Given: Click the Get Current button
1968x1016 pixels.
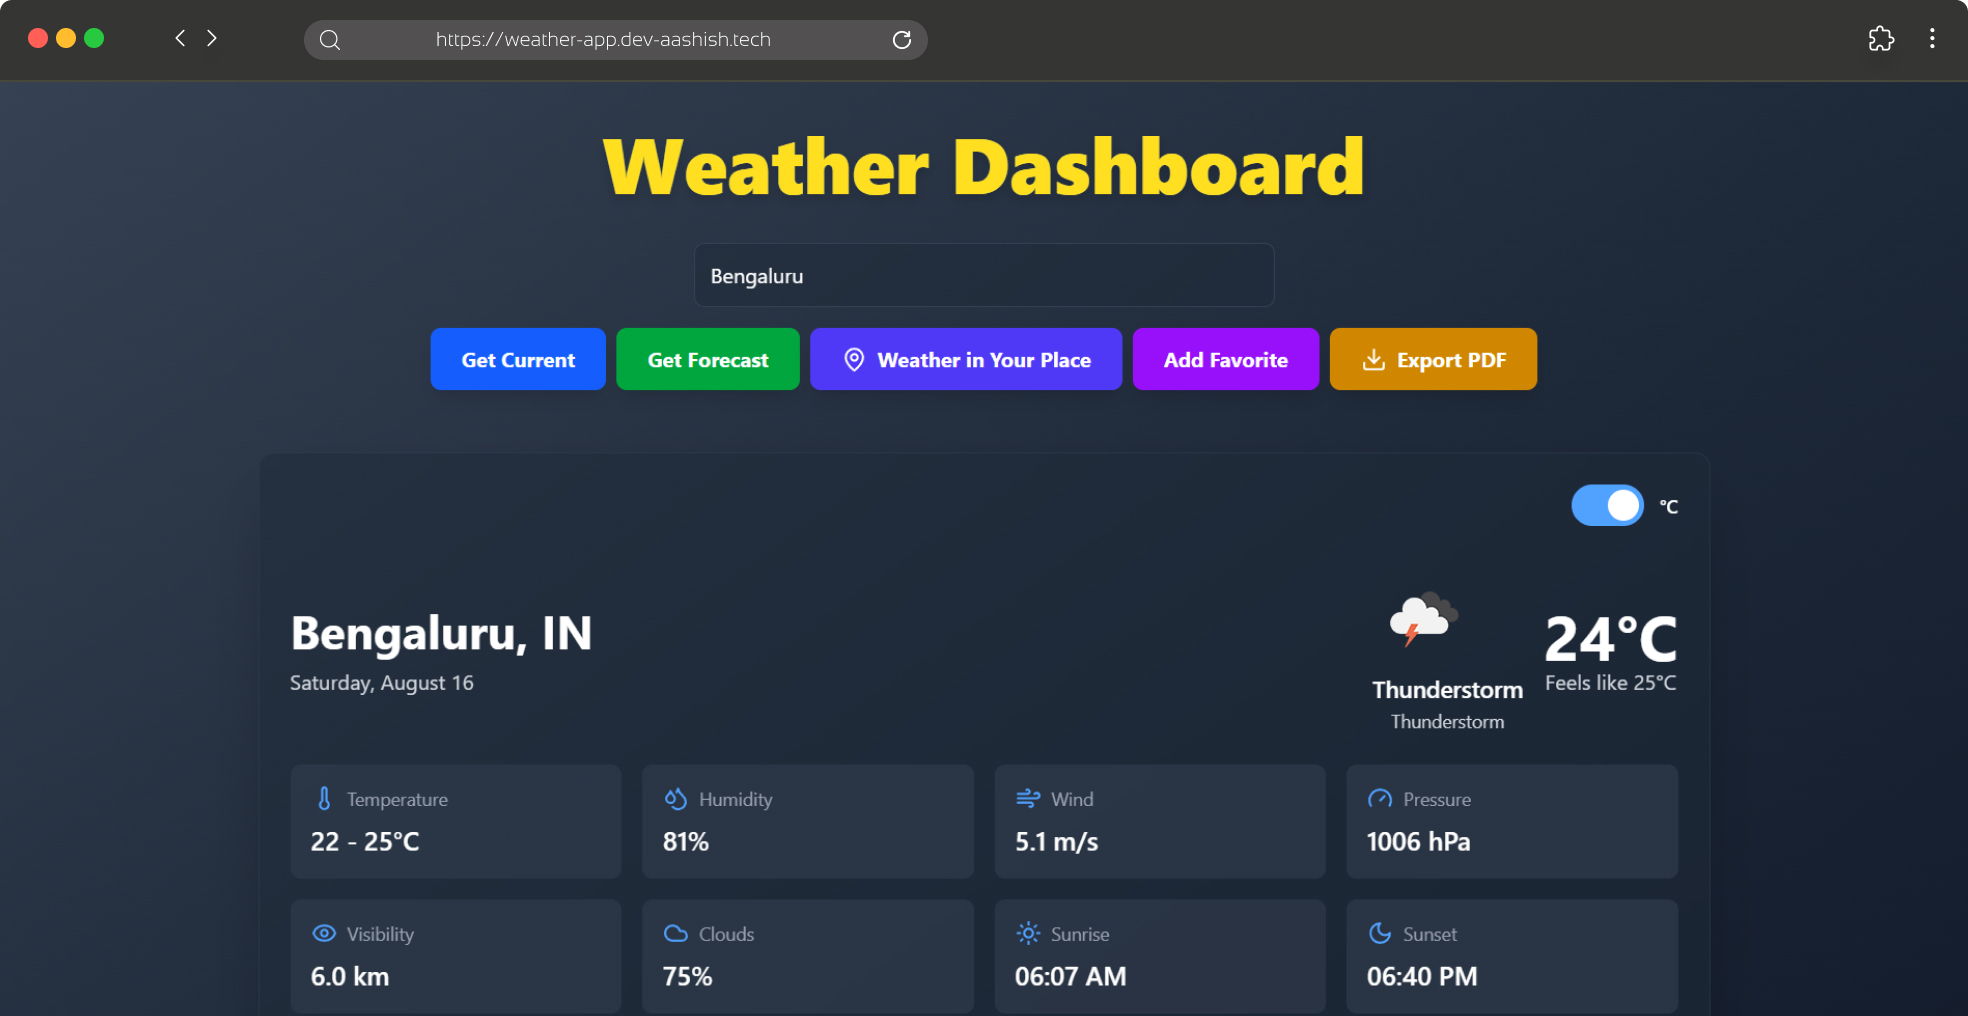Looking at the screenshot, I should pos(518,359).
